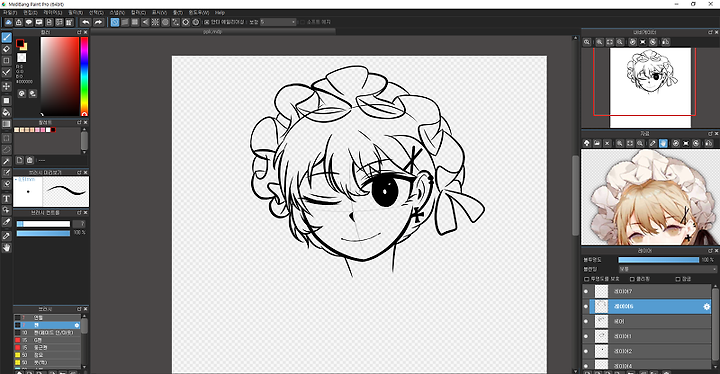The image size is (720, 374).
Task: Select the Lasso selection tool
Action: [x=6, y=149]
